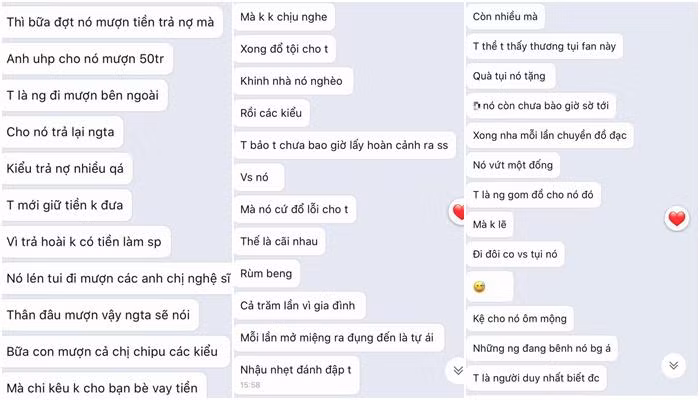Image resolution: width=700 pixels, height=400 pixels.
Task: Tap the 15:58 timestamp under the last message
Action: (250, 385)
